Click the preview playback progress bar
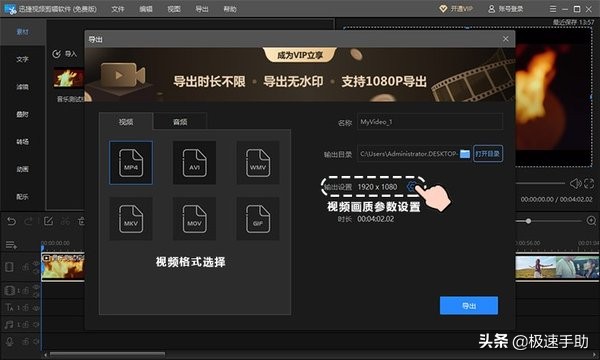The height and width of the screenshot is (360, 600). point(541,183)
